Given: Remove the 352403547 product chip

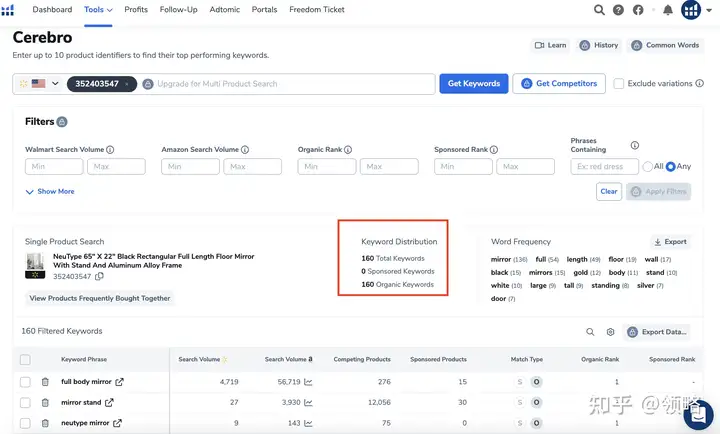Looking at the screenshot, I should [127, 84].
